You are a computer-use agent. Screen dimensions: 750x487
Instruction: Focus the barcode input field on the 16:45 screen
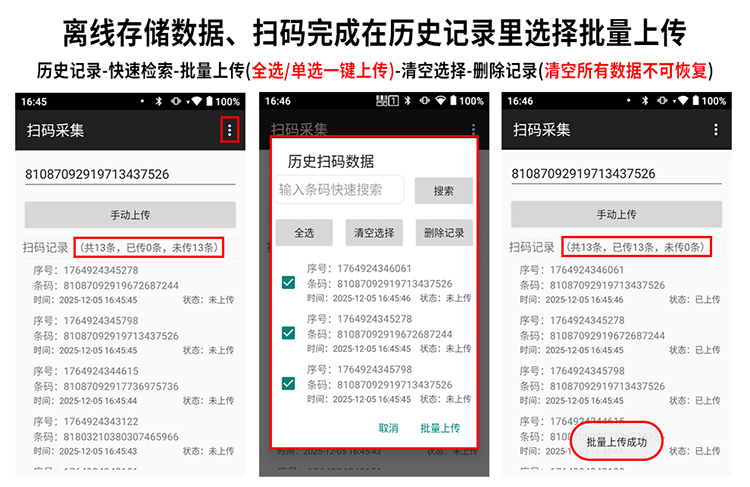(130, 174)
